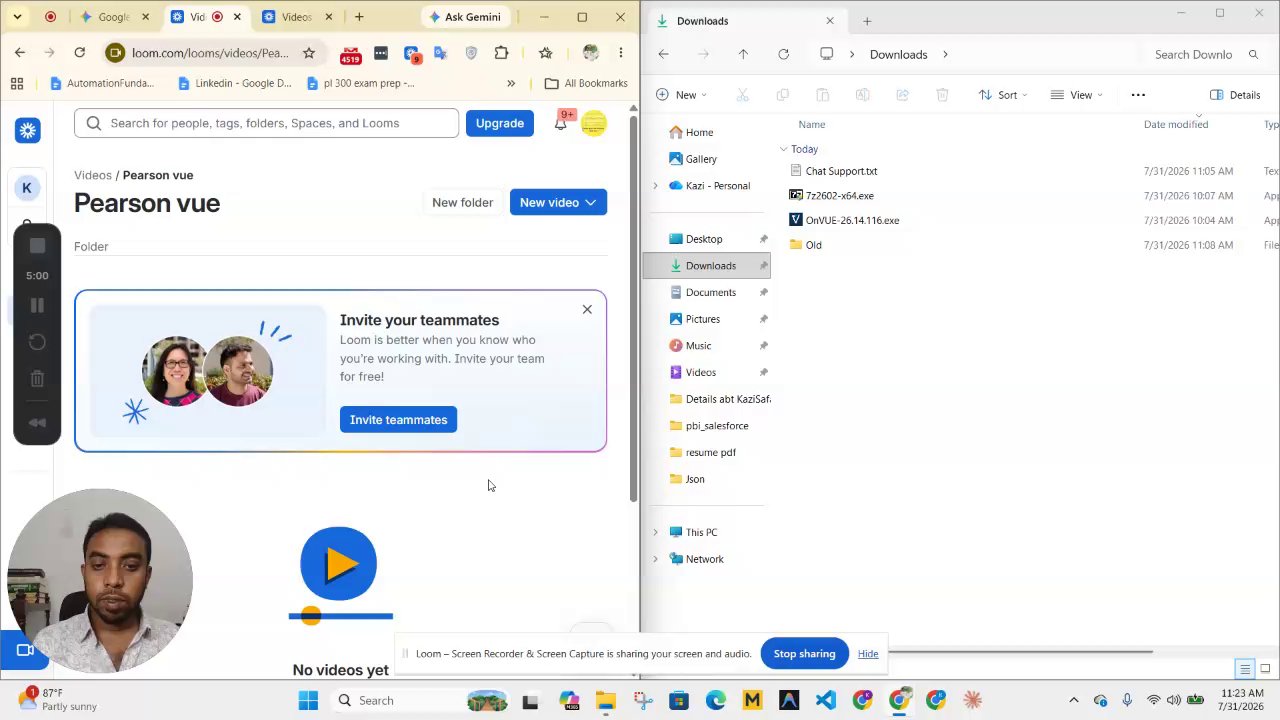The height and width of the screenshot is (720, 1280).
Task: Open the All Bookmarks folder
Action: click(x=586, y=83)
